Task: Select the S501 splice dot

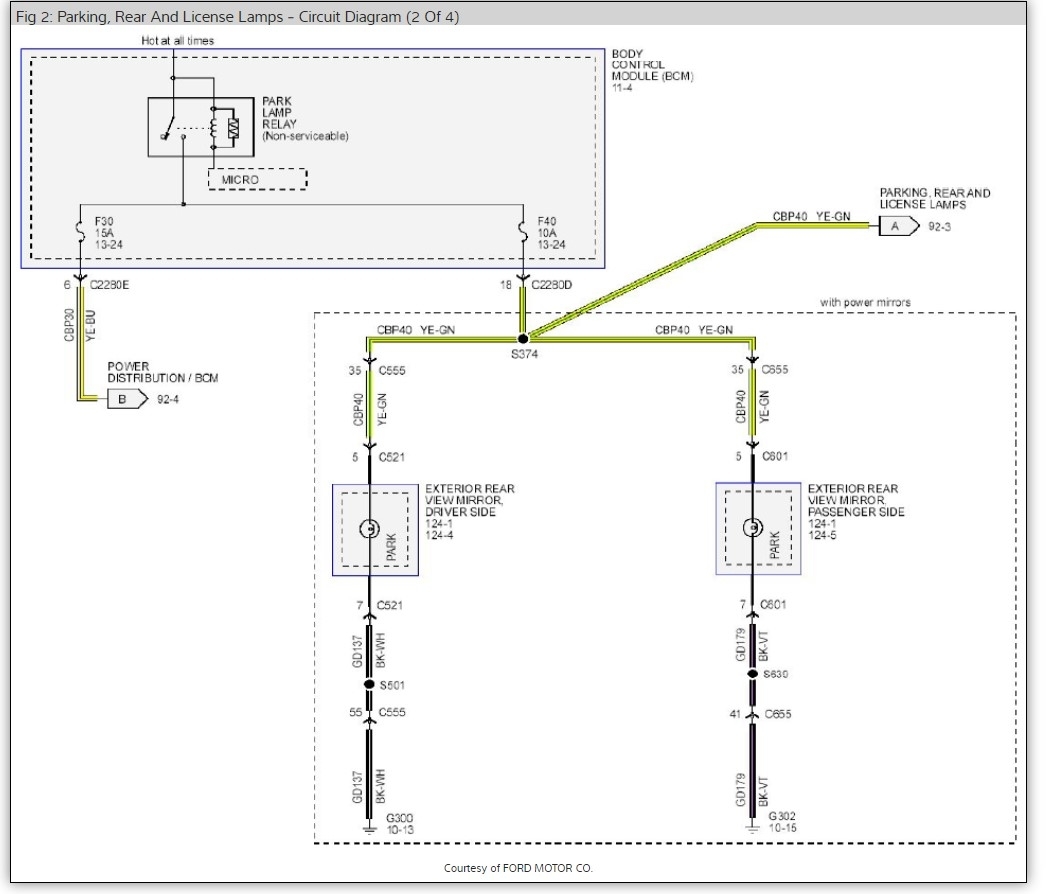Action: point(369,685)
